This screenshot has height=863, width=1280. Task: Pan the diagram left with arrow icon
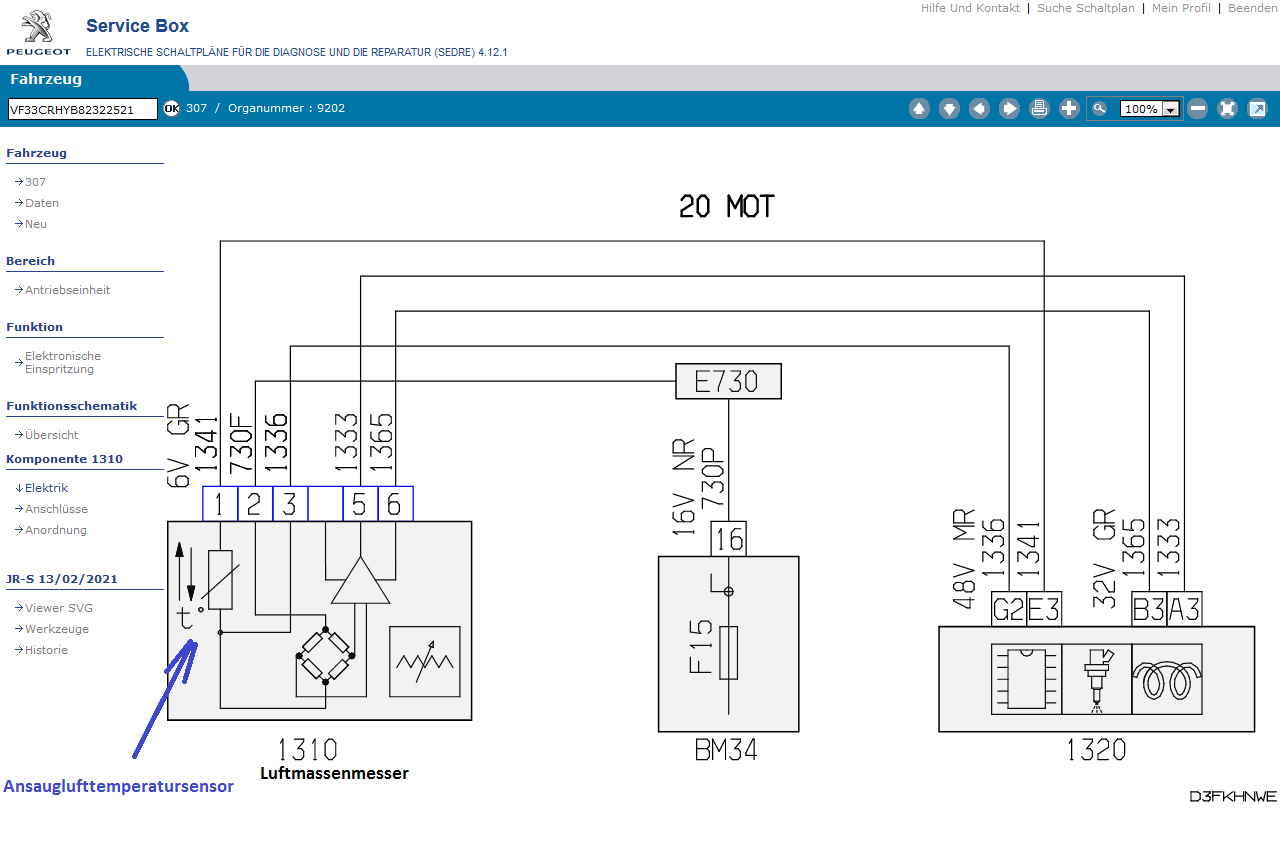click(979, 109)
